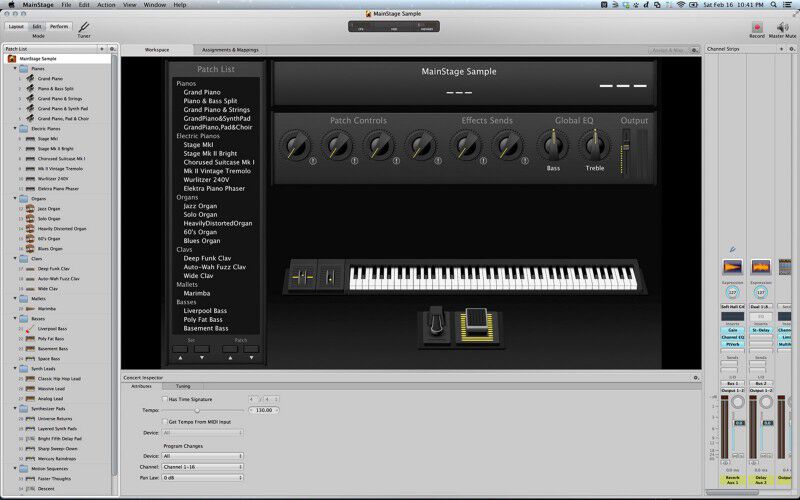Adjust the Tempo slider
Screen dimensions: 800x500
(197, 410)
